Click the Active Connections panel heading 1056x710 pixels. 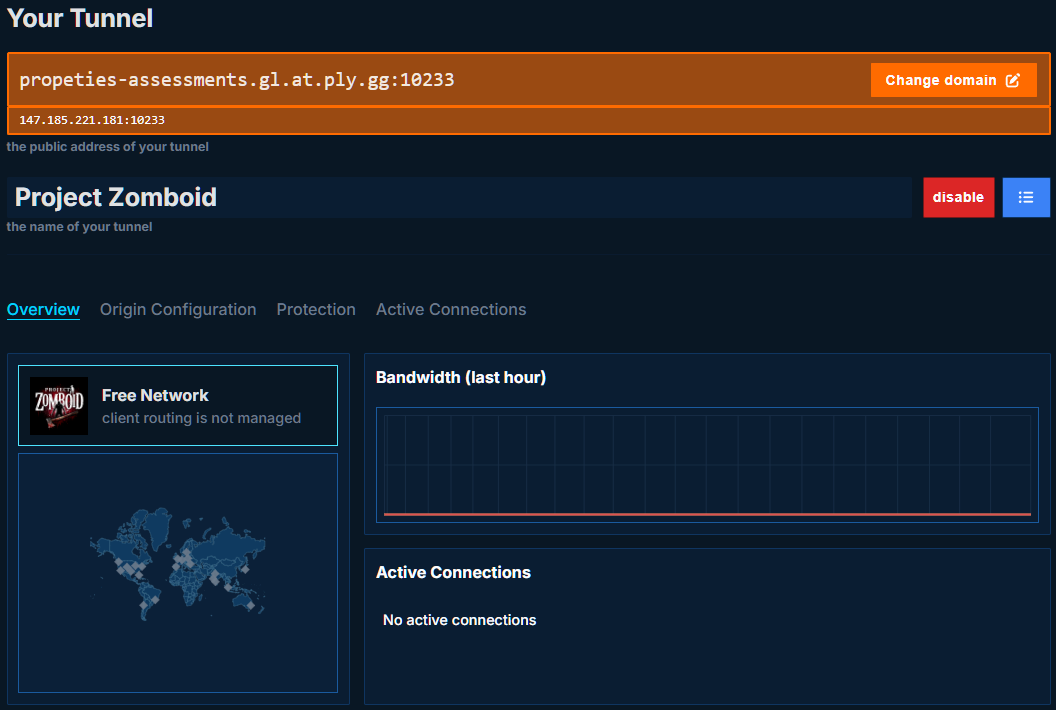[453, 572]
